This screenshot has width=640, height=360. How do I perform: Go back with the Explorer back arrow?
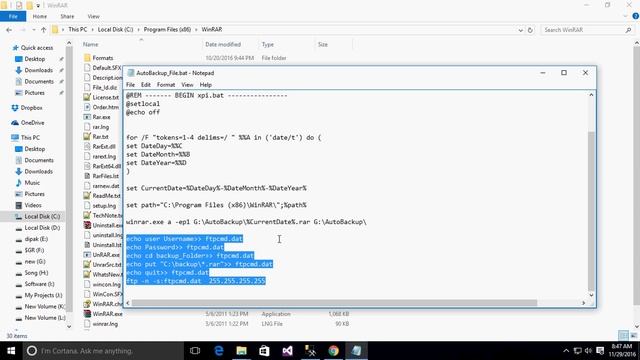pyautogui.click(x=9, y=30)
